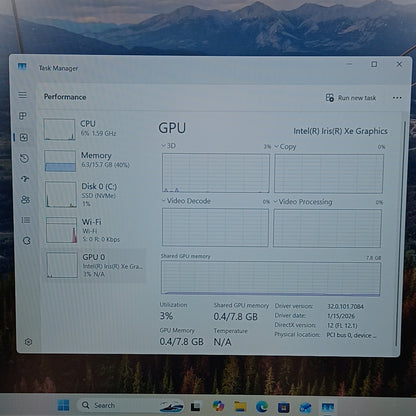Image resolution: width=416 pixels, height=416 pixels.
Task: Select Memory in the performance list
Action: coord(94,161)
